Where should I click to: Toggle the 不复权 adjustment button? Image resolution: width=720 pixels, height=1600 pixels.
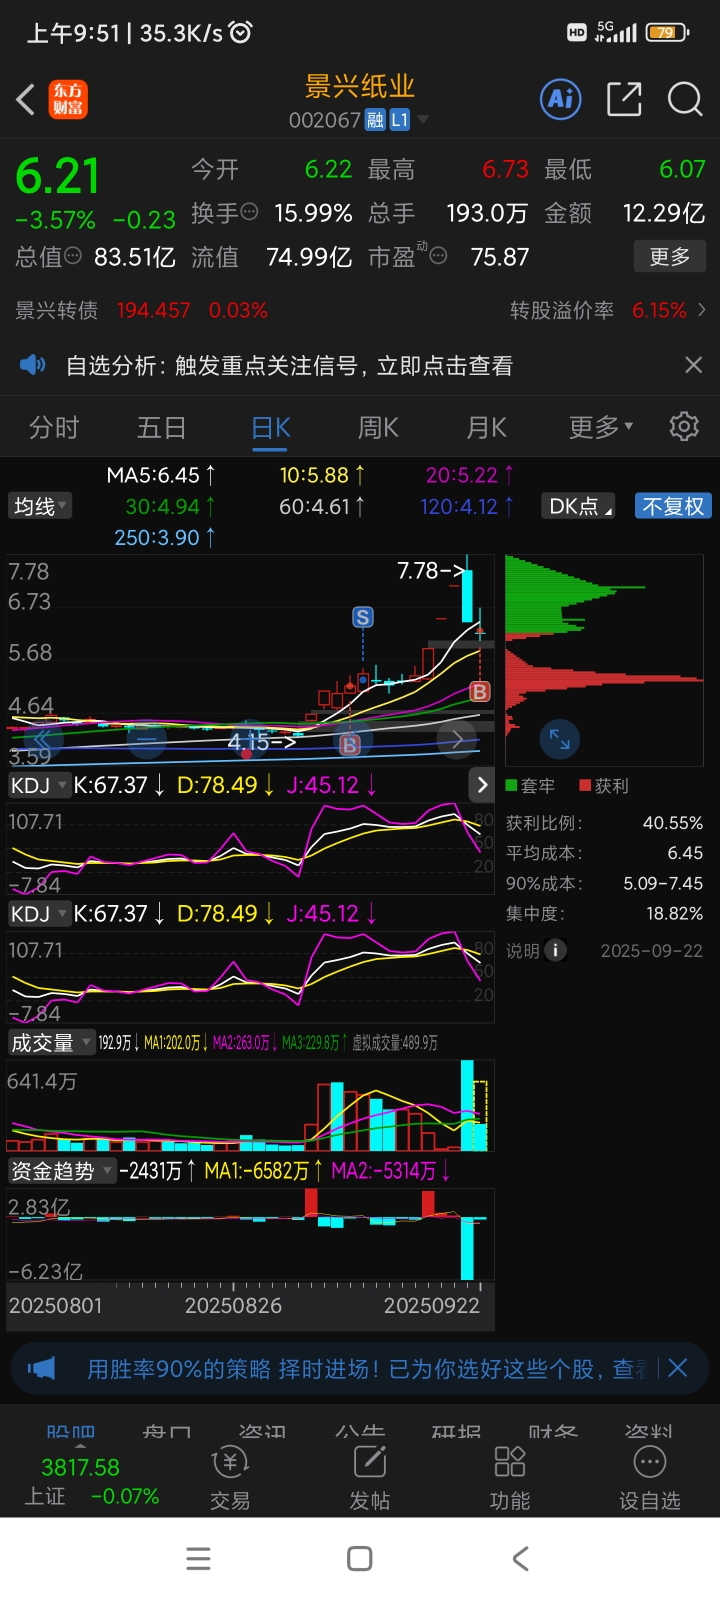click(673, 506)
